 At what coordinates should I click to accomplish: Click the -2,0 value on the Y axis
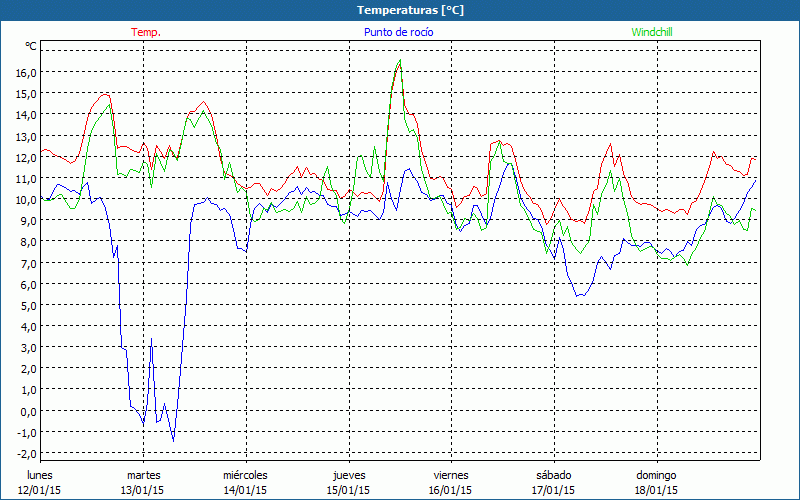pos(25,453)
